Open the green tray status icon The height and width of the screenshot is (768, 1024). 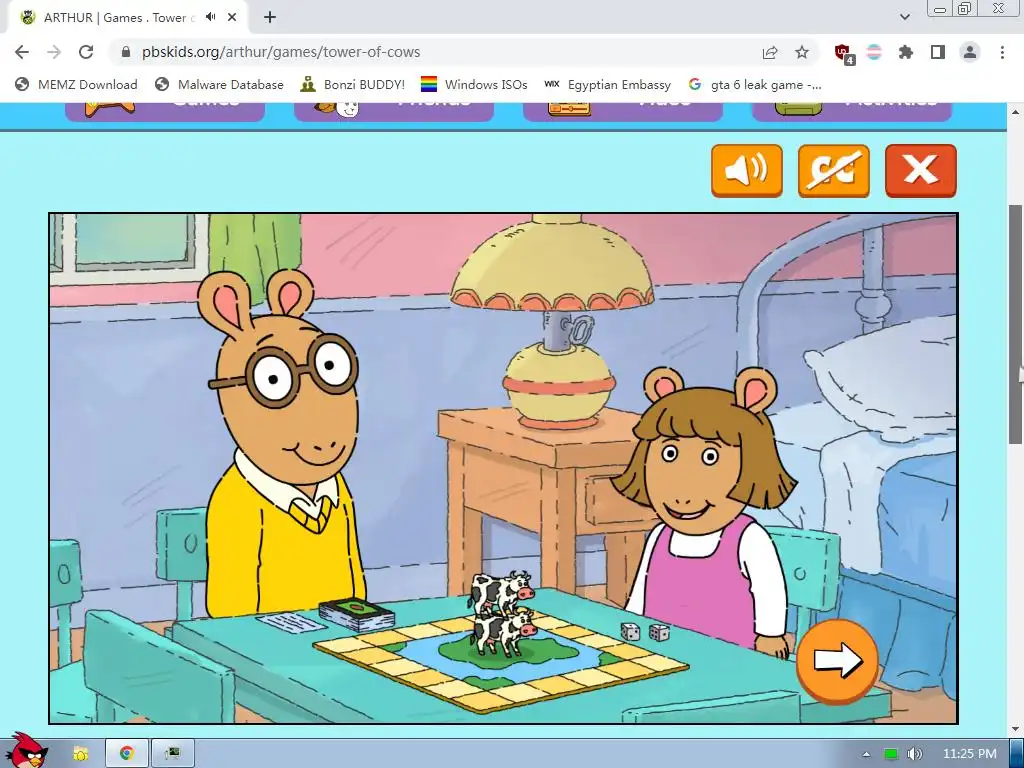(890, 754)
